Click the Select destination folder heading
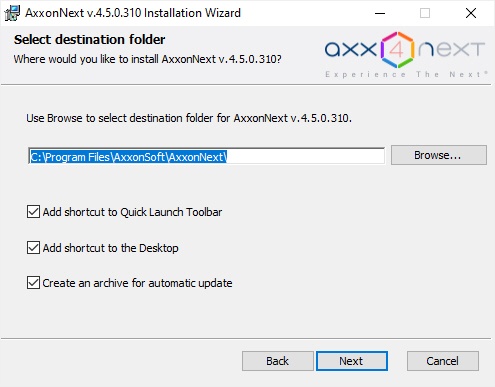The height and width of the screenshot is (387, 495). [90, 40]
